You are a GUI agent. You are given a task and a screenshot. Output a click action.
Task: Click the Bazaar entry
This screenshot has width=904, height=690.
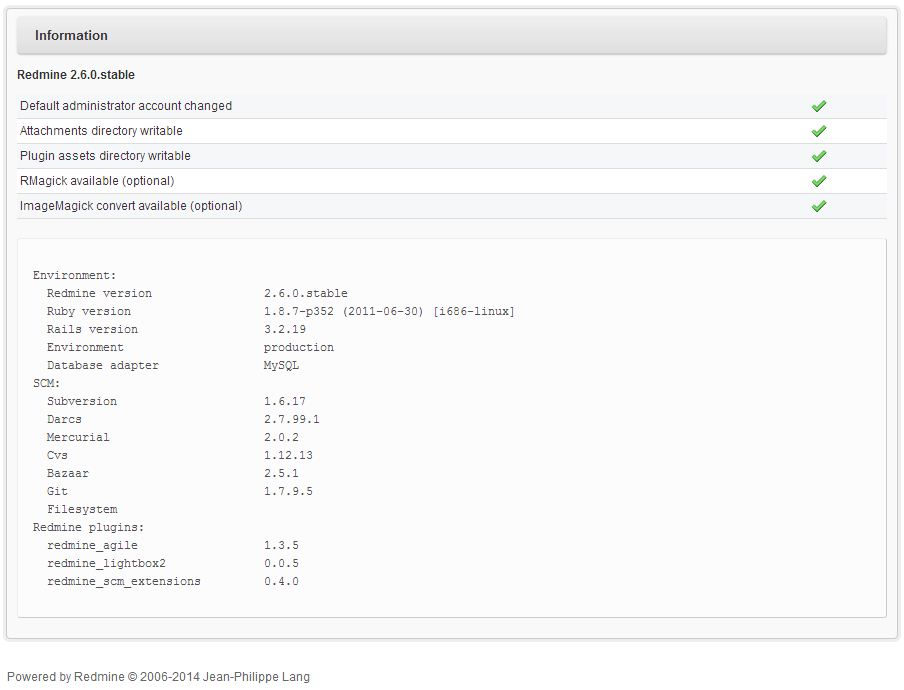(67, 473)
